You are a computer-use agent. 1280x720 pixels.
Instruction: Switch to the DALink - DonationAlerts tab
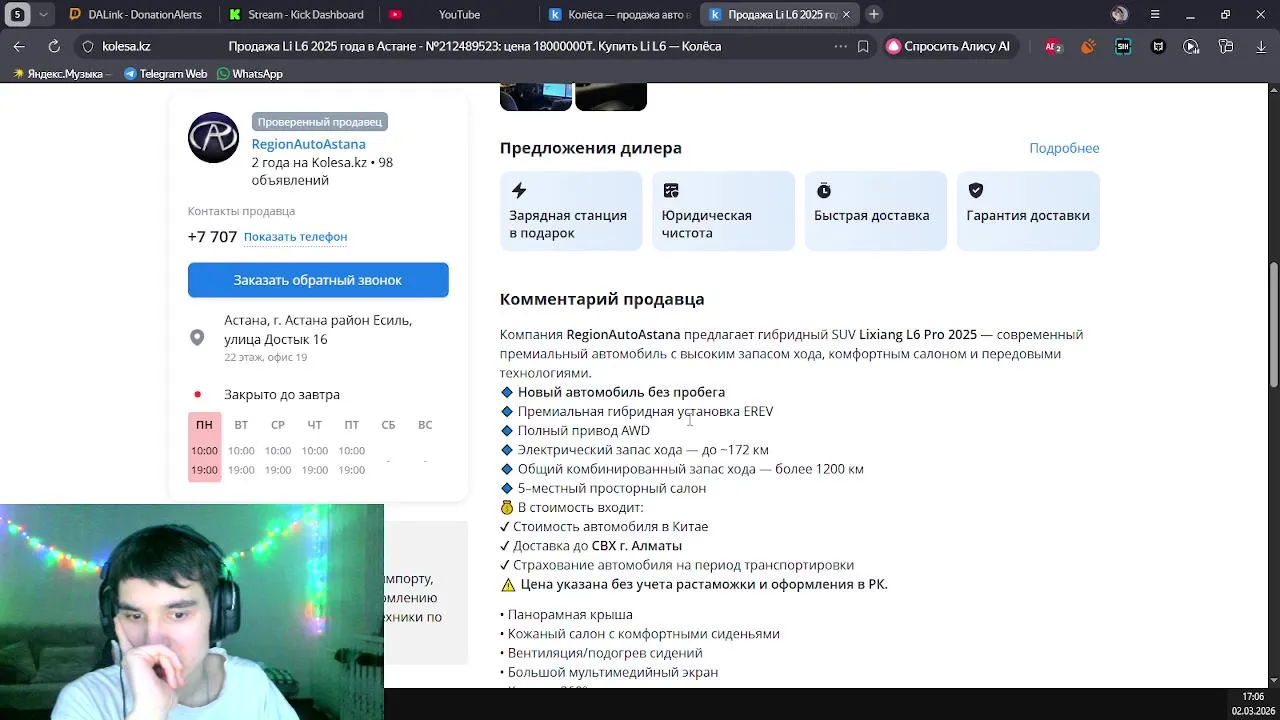(x=136, y=14)
